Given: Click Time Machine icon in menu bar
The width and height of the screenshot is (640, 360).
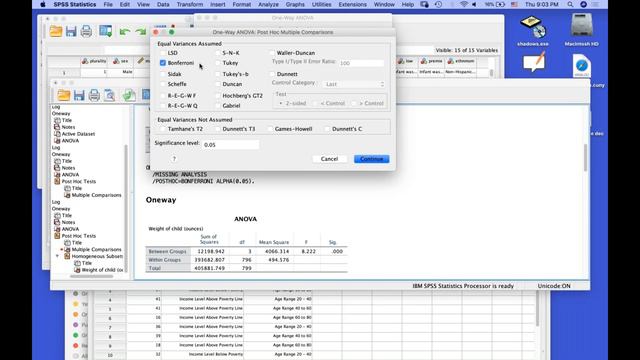Looking at the screenshot, I should click(438, 4).
